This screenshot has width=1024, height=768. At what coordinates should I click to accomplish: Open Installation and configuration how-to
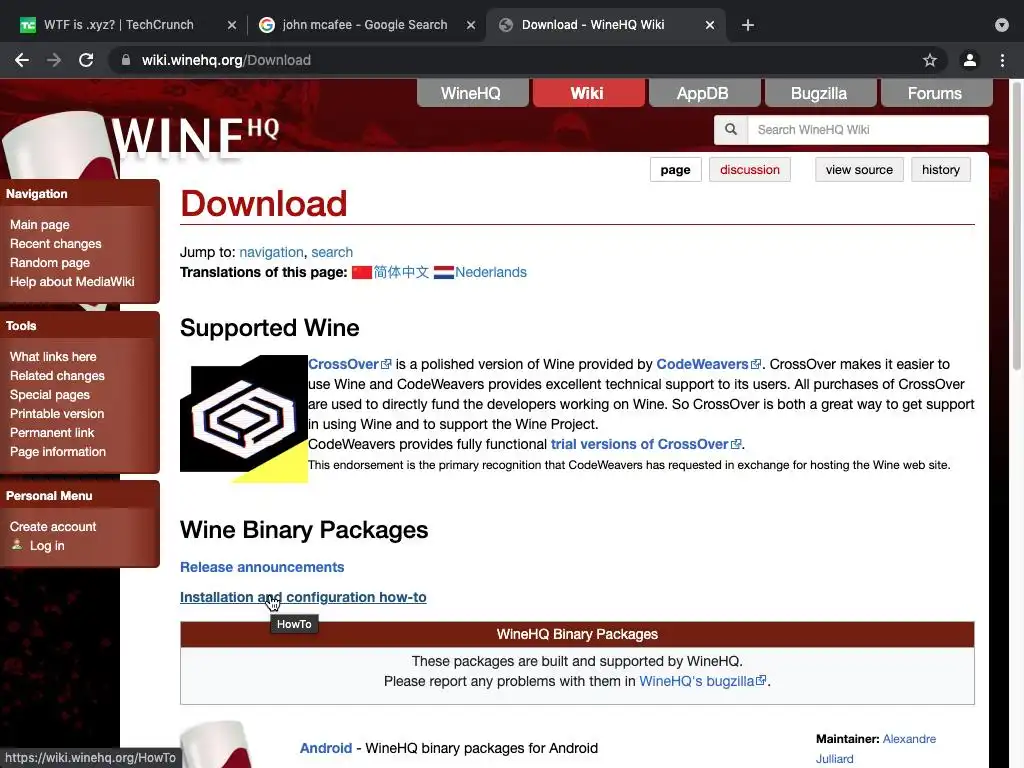coord(303,597)
